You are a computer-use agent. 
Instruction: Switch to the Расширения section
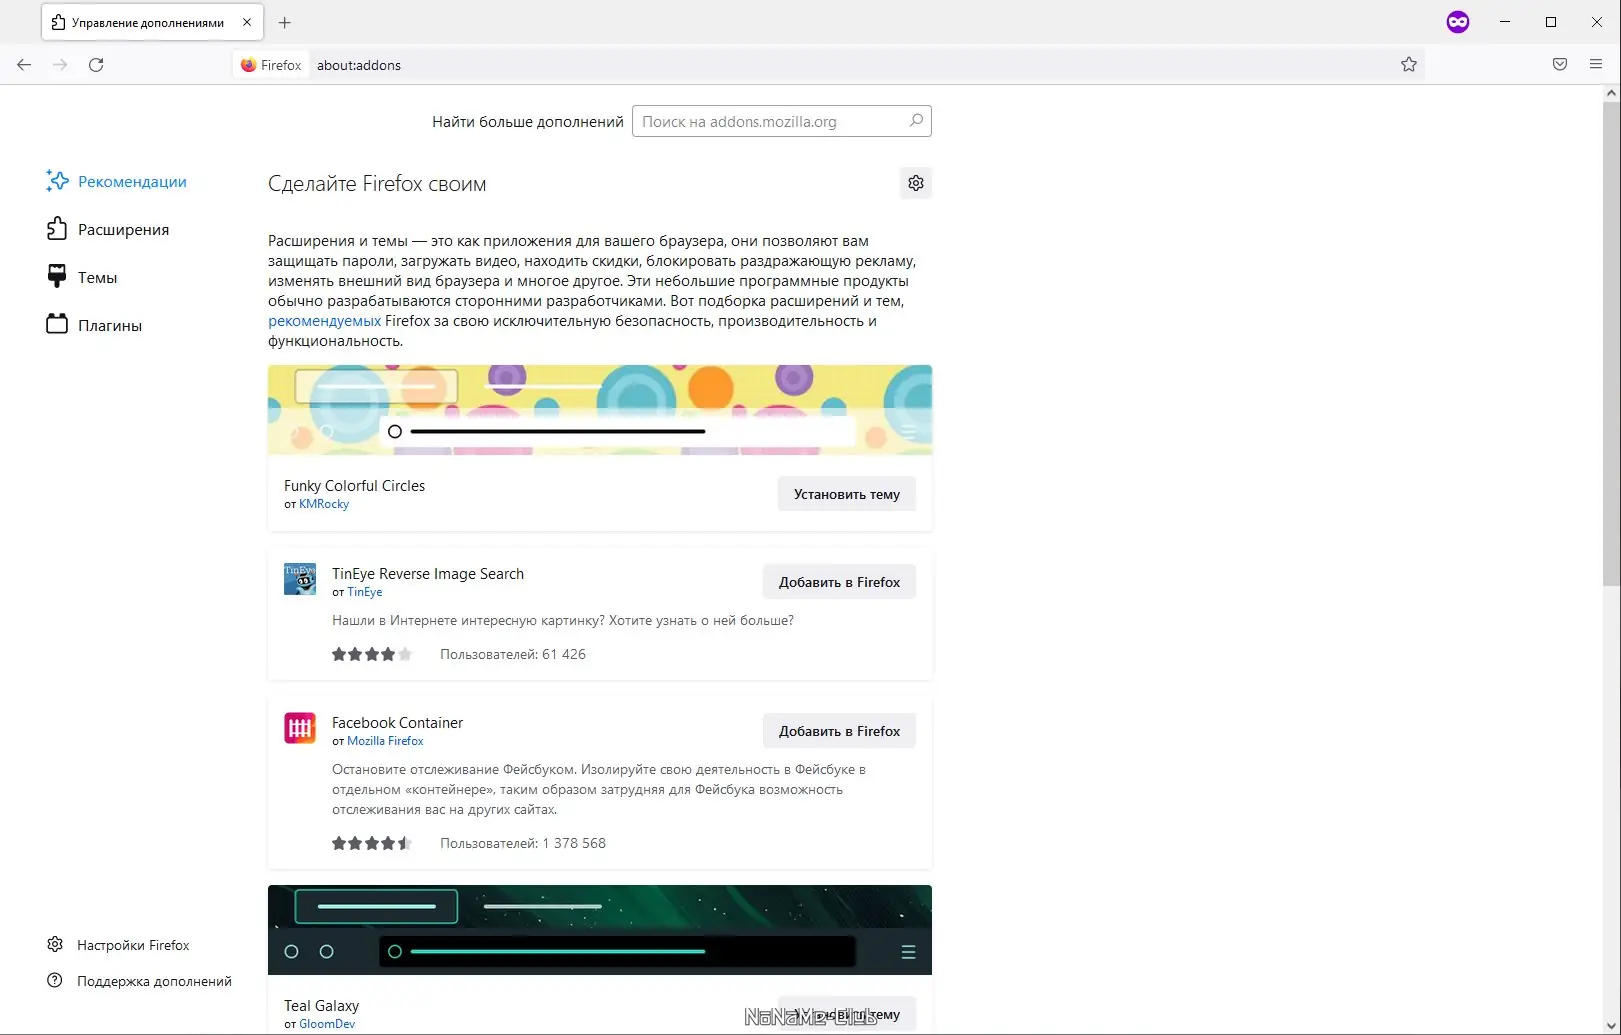pyautogui.click(x=107, y=229)
